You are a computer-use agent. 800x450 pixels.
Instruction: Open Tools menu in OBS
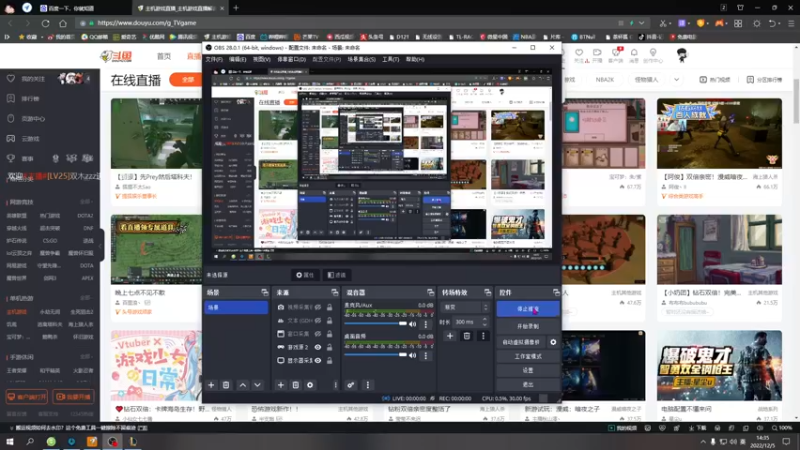390,59
